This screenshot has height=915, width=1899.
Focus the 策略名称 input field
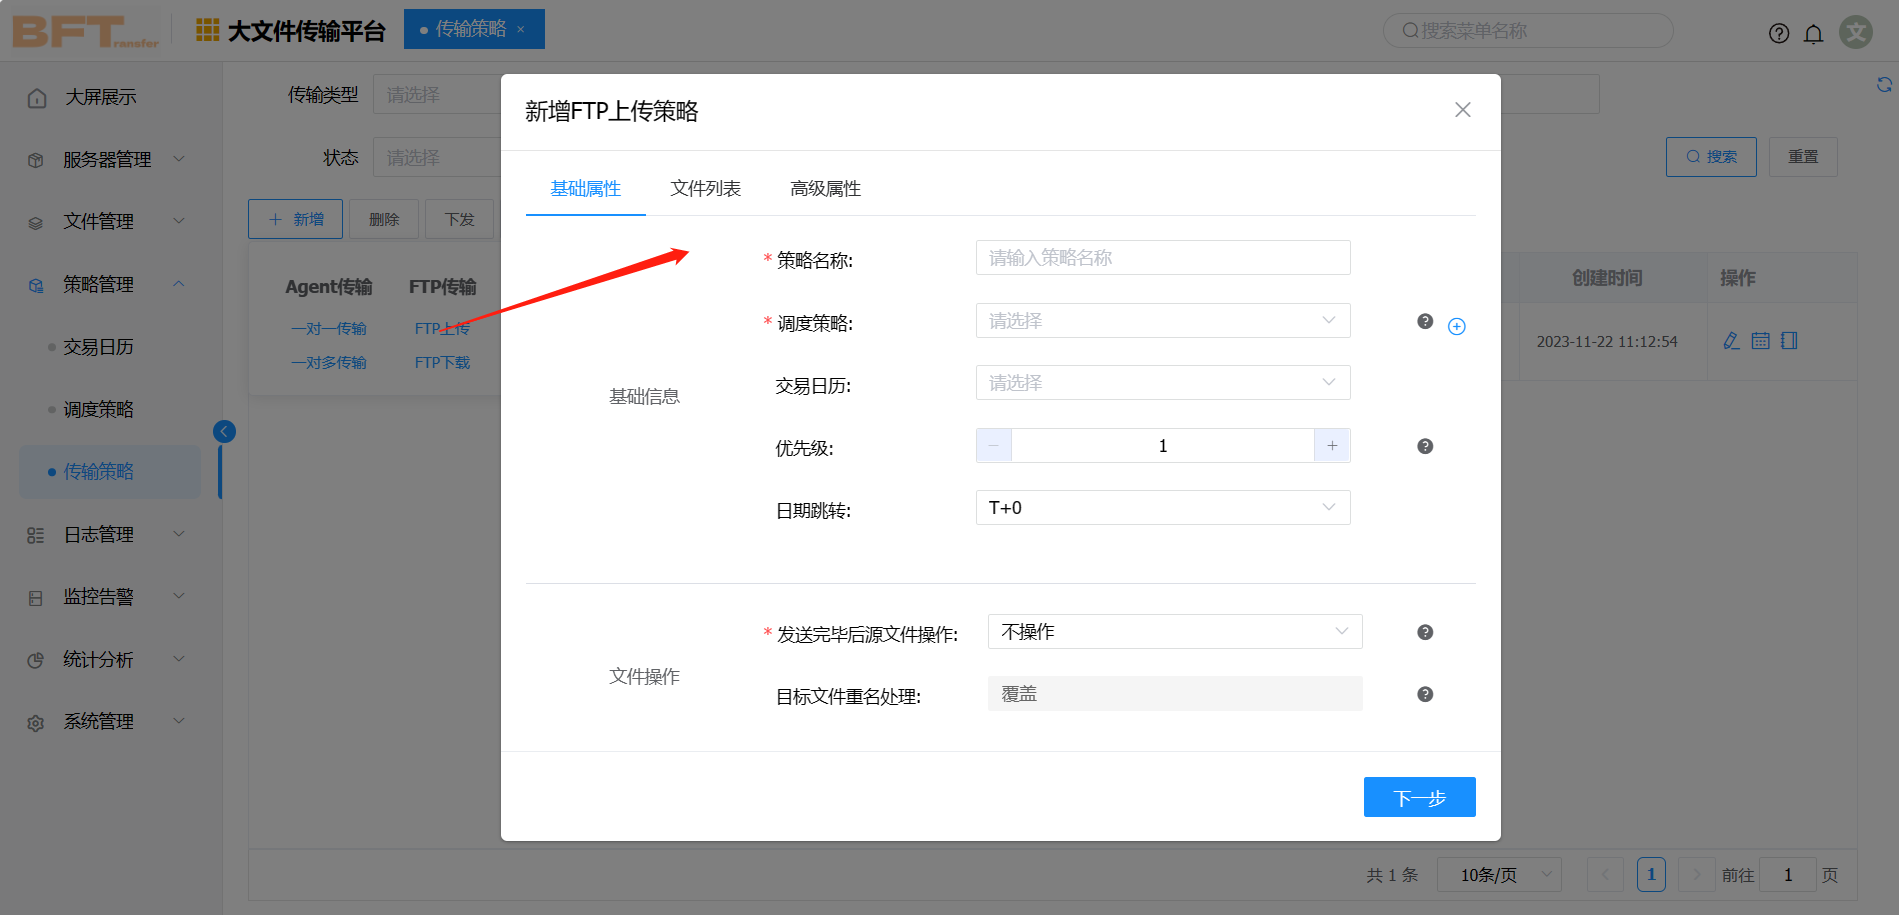tap(1163, 258)
